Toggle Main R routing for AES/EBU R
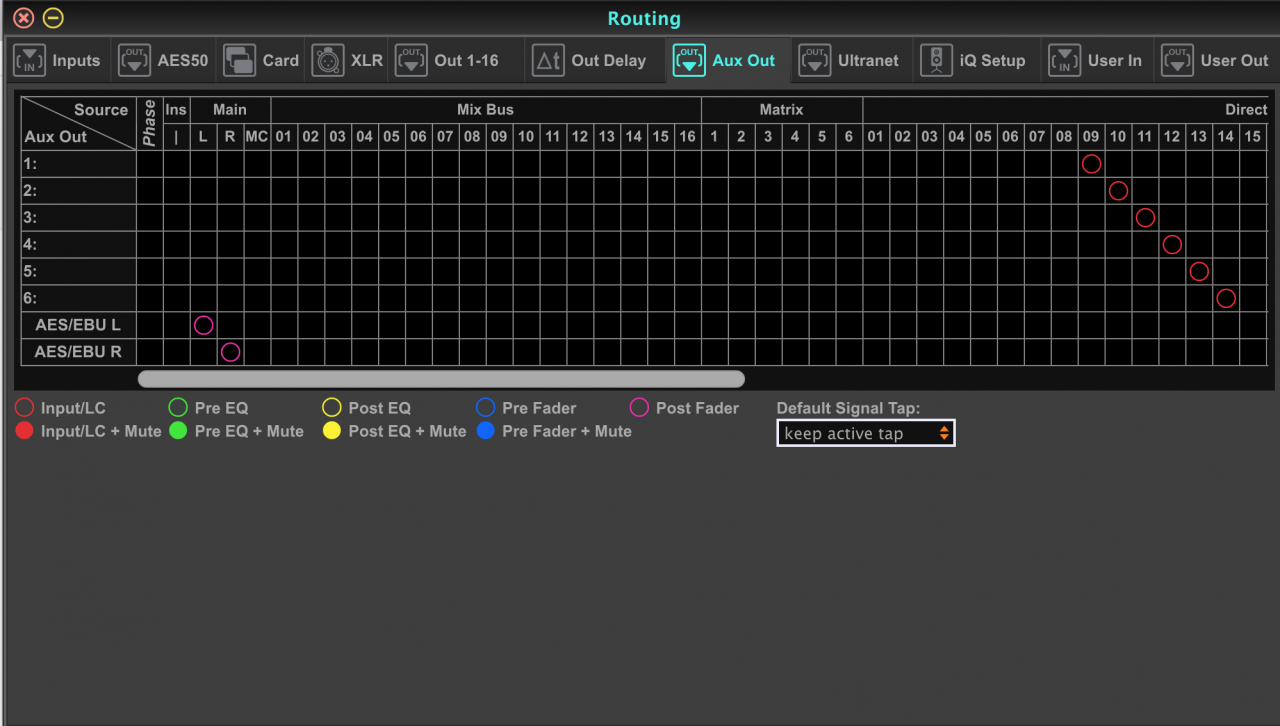1280x726 pixels. click(x=230, y=352)
